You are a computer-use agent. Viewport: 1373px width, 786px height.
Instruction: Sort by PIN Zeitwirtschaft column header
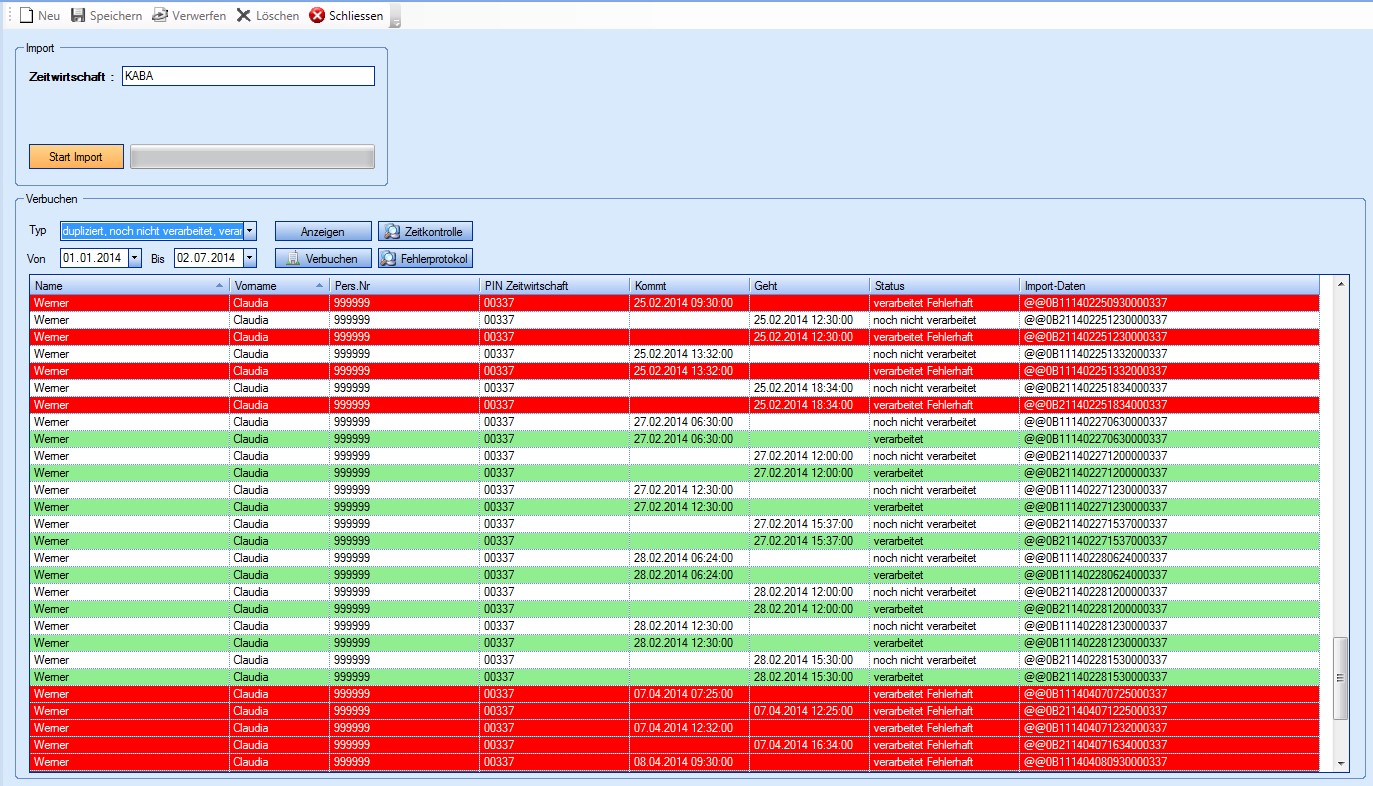coord(554,285)
